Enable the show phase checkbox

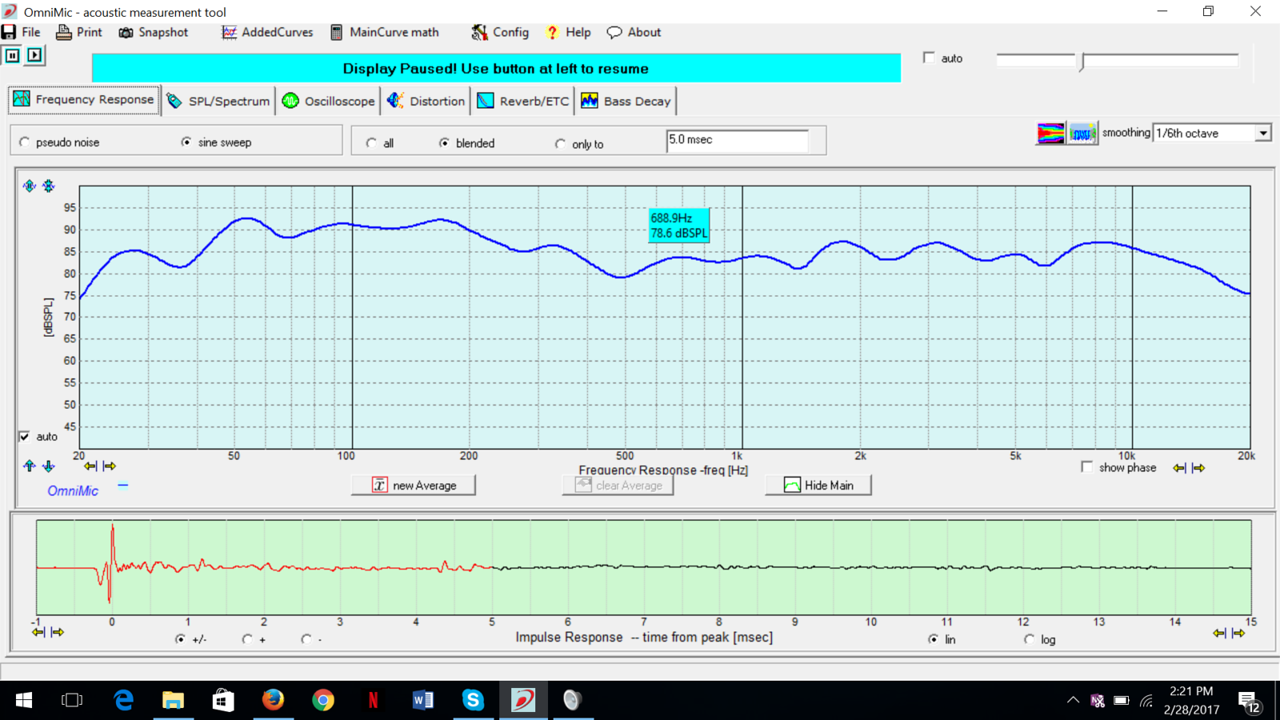coord(1087,467)
